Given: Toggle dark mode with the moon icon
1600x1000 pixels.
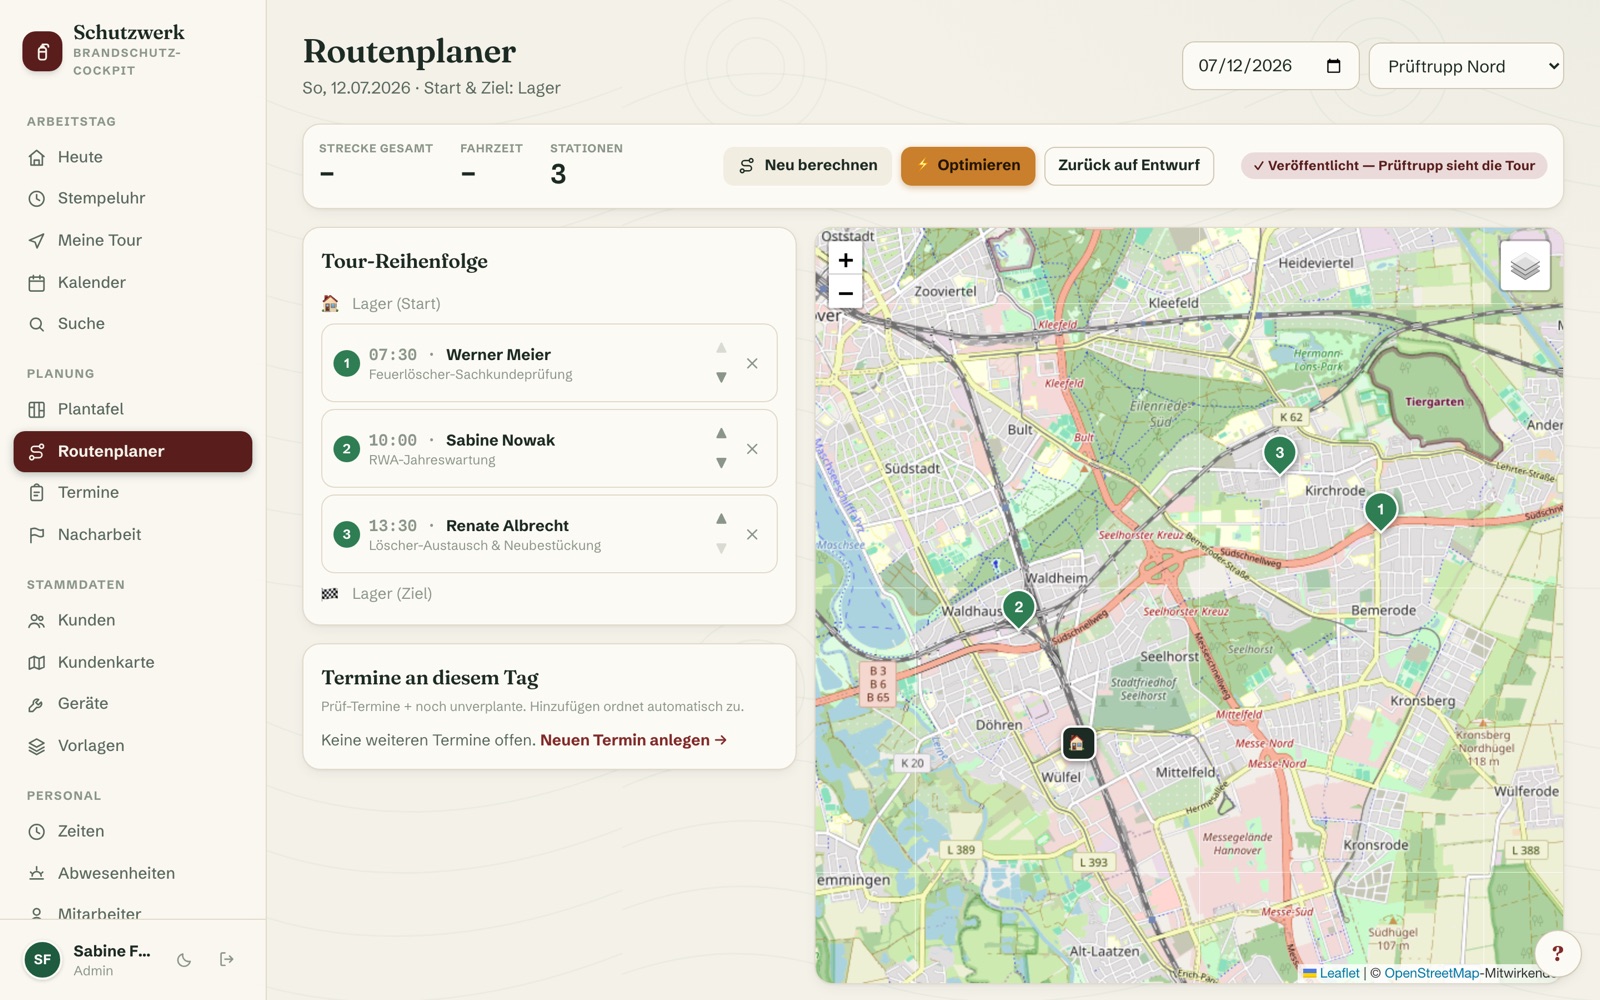Looking at the screenshot, I should click(184, 960).
